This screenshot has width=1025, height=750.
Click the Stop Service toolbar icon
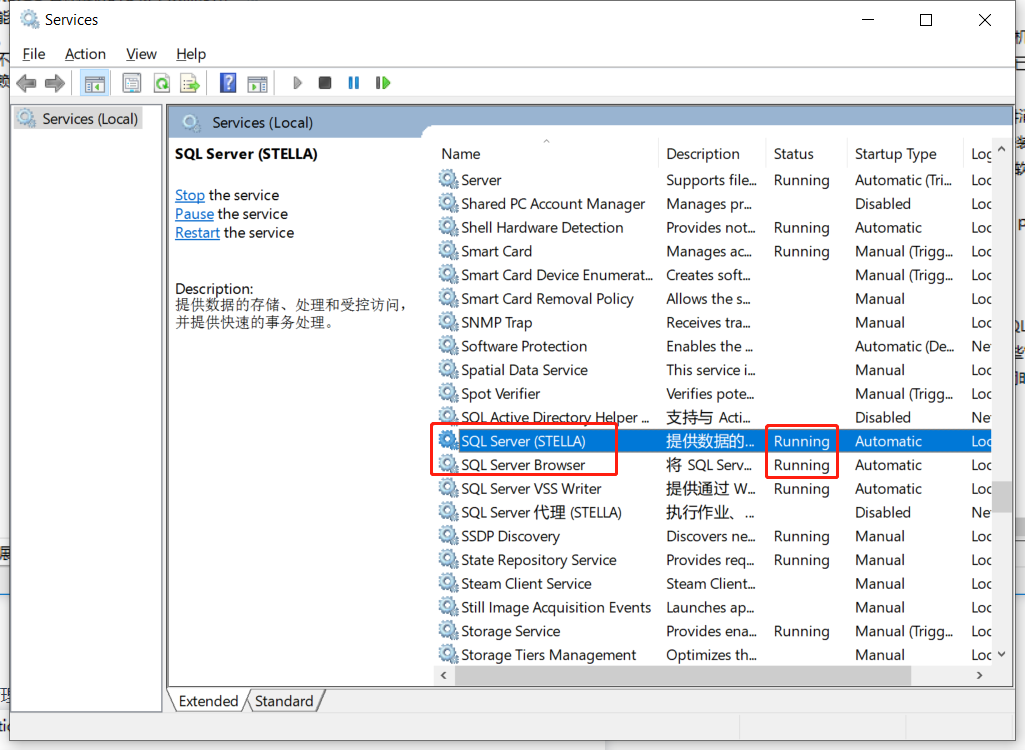pos(324,82)
